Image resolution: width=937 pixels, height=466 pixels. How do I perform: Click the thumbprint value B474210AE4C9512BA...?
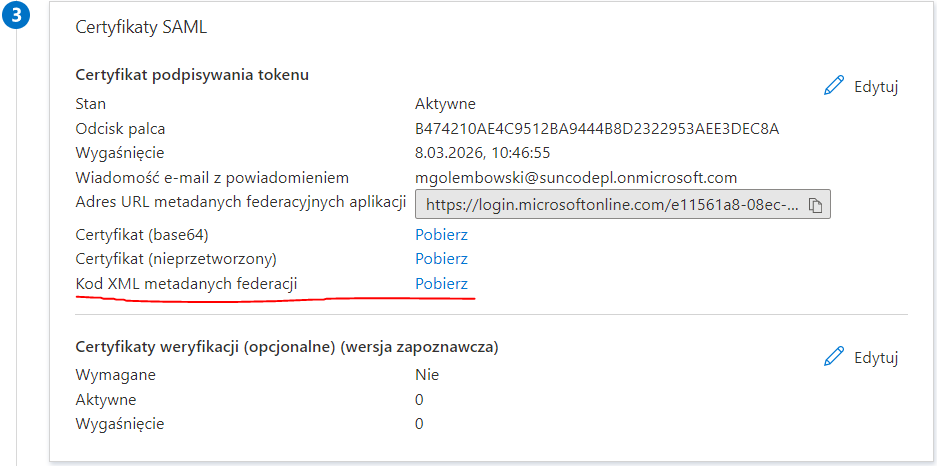pyautogui.click(x=597, y=128)
